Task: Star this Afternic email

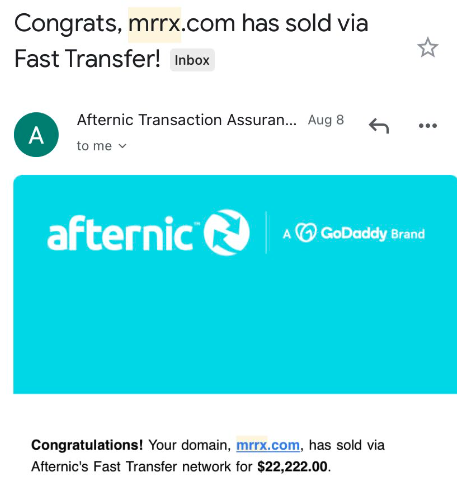Action: pos(428,47)
